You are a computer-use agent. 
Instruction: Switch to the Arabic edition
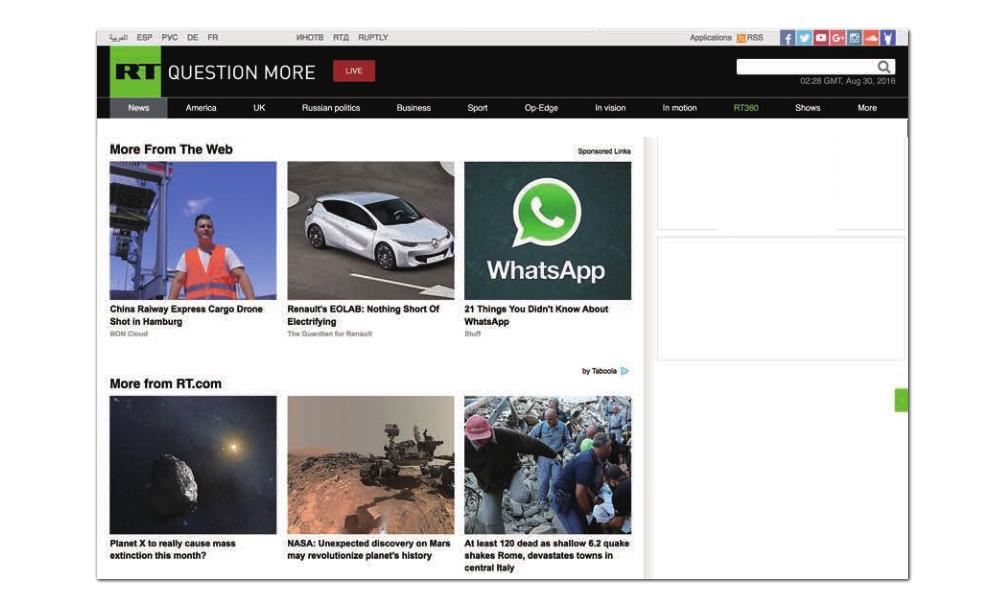tap(118, 38)
